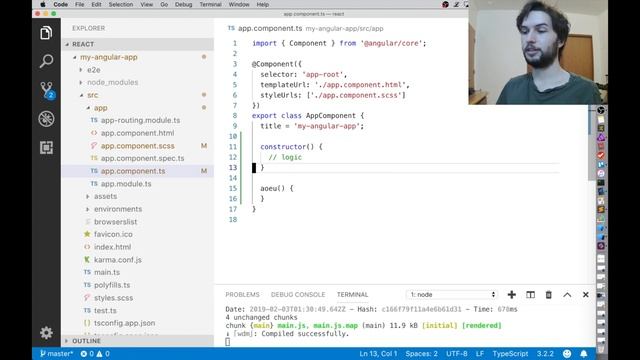Open the Help menu

263,4
